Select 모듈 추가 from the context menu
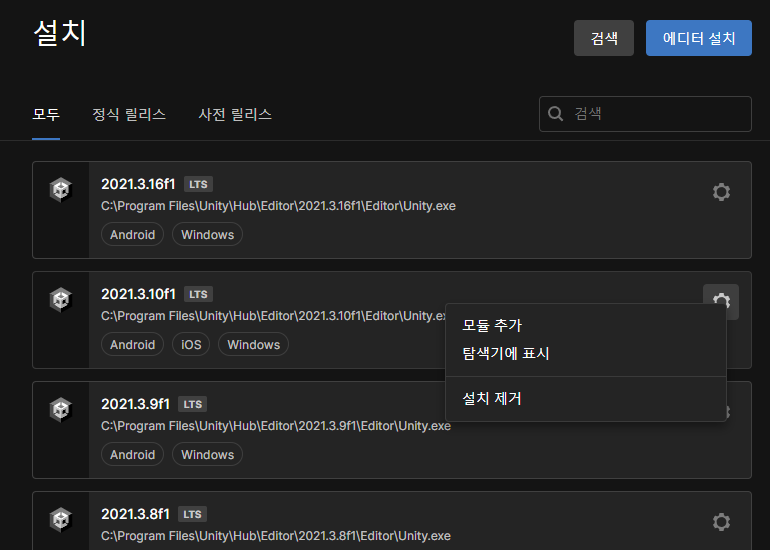 586,325
